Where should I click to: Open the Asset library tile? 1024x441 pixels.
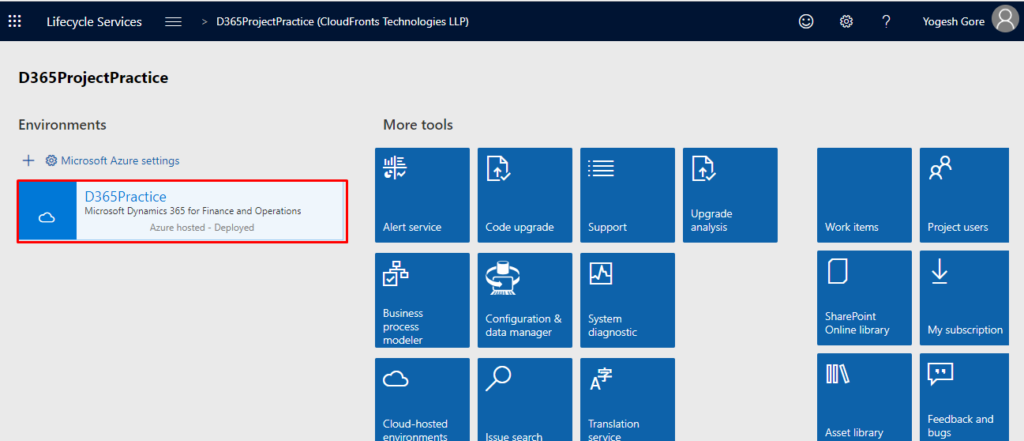[x=864, y=397]
